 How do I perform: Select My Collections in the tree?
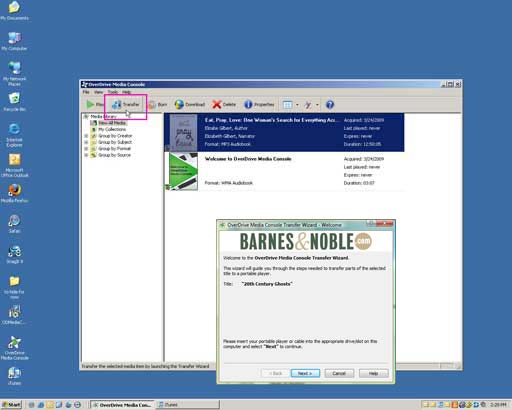coord(112,129)
